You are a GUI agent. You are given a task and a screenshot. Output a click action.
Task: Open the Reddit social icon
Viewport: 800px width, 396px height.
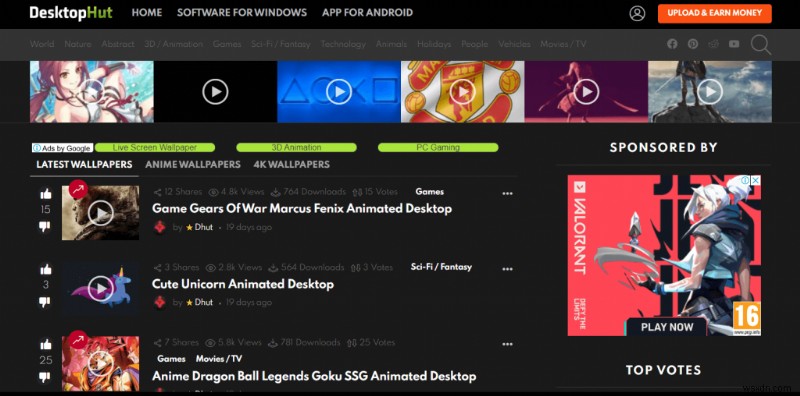pyautogui.click(x=714, y=44)
